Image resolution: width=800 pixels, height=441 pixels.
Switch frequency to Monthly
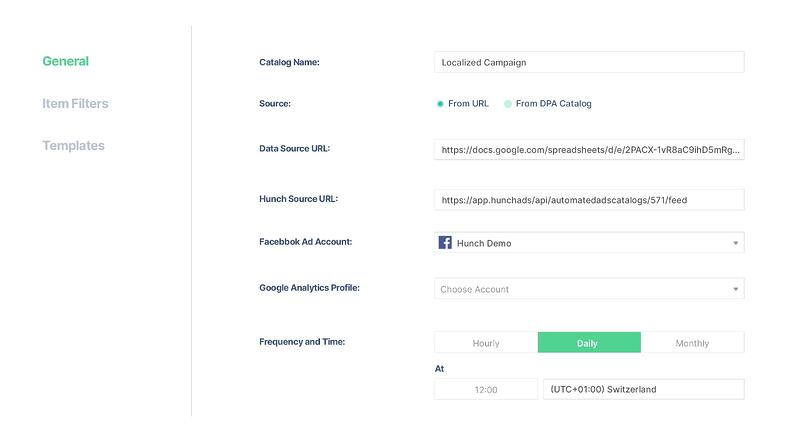click(x=692, y=343)
